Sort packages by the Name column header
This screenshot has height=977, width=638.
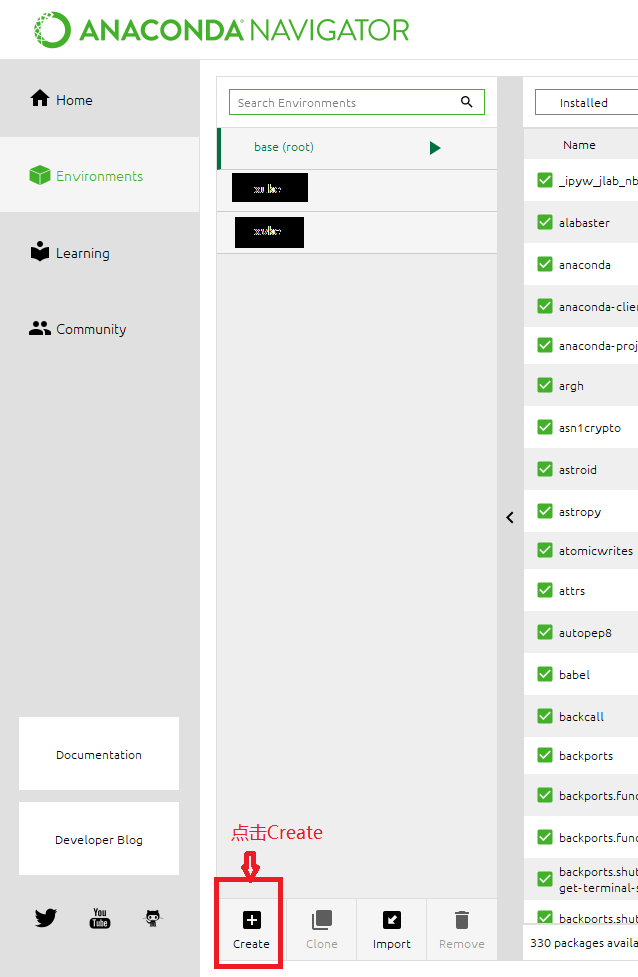(x=579, y=145)
